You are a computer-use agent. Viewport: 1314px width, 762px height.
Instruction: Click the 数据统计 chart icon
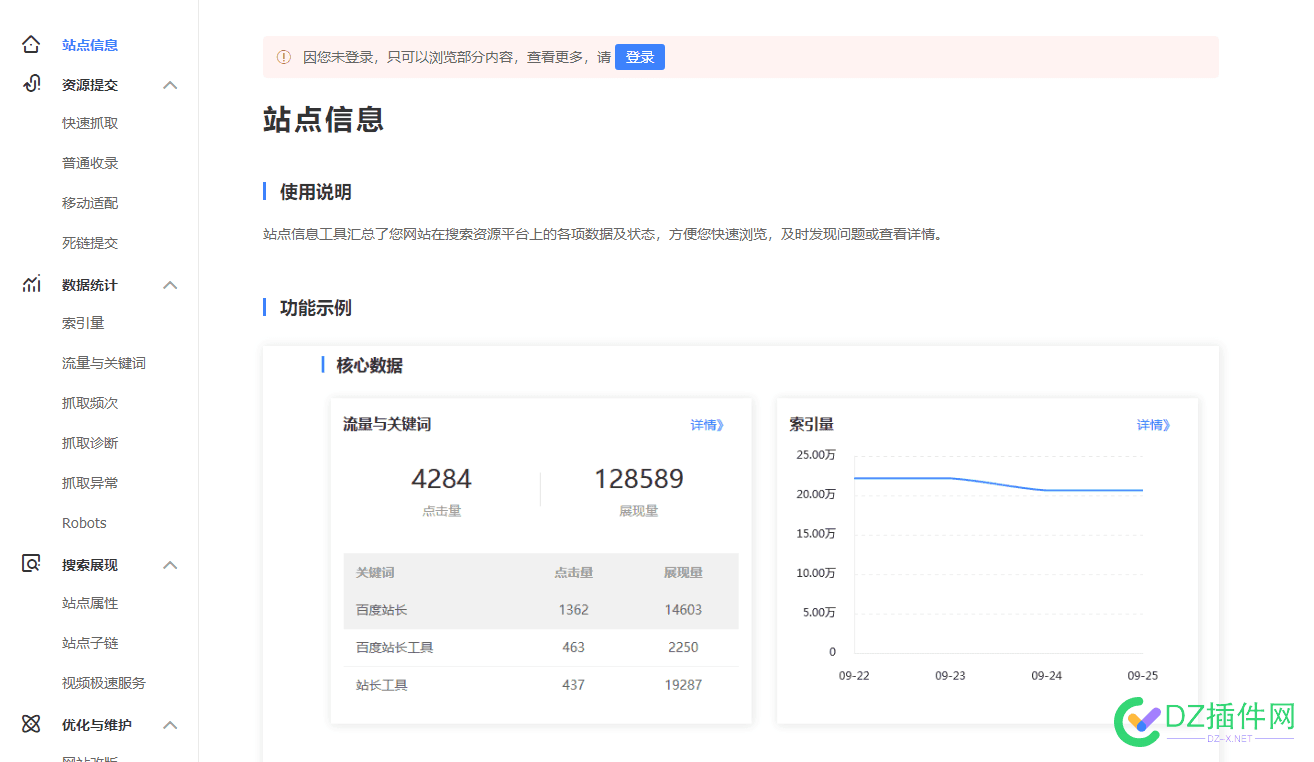pyautogui.click(x=31, y=284)
